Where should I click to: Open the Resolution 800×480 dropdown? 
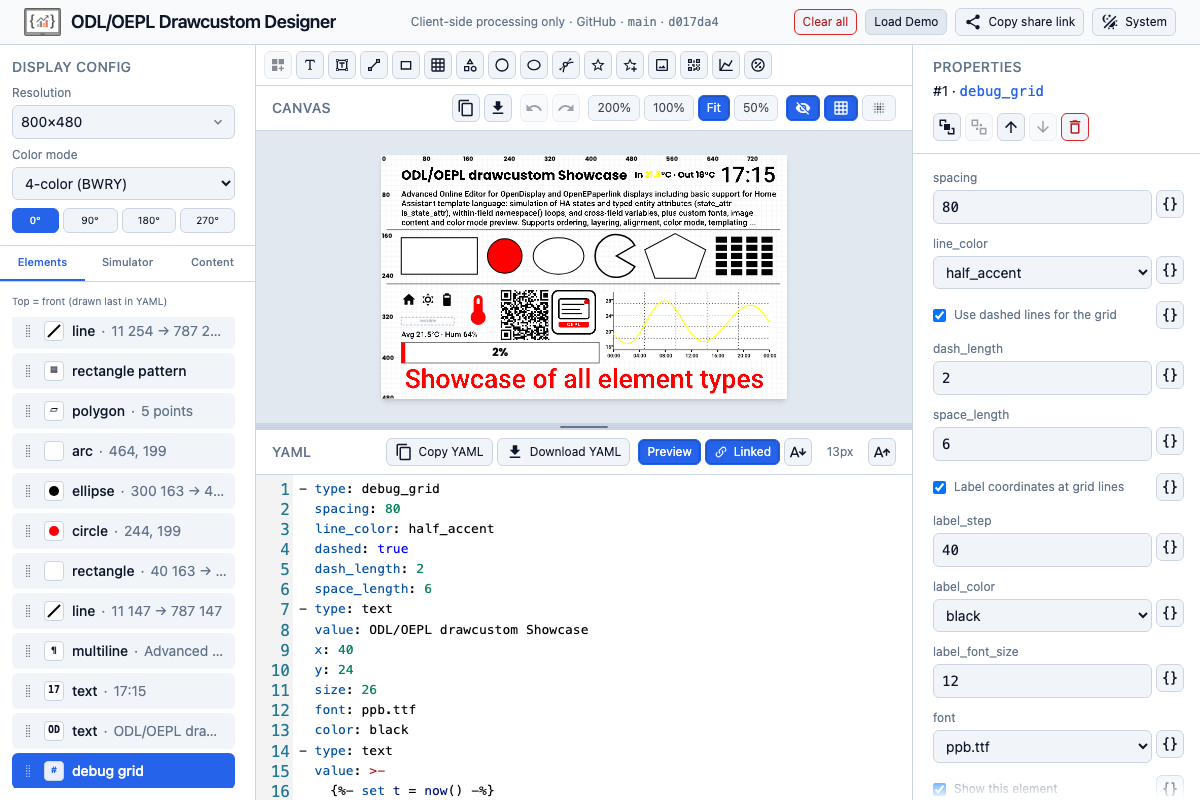(x=123, y=122)
